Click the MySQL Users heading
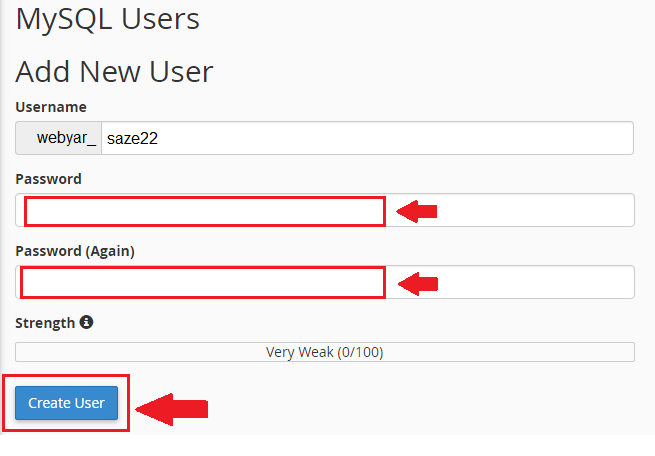655x456 pixels. tap(108, 18)
